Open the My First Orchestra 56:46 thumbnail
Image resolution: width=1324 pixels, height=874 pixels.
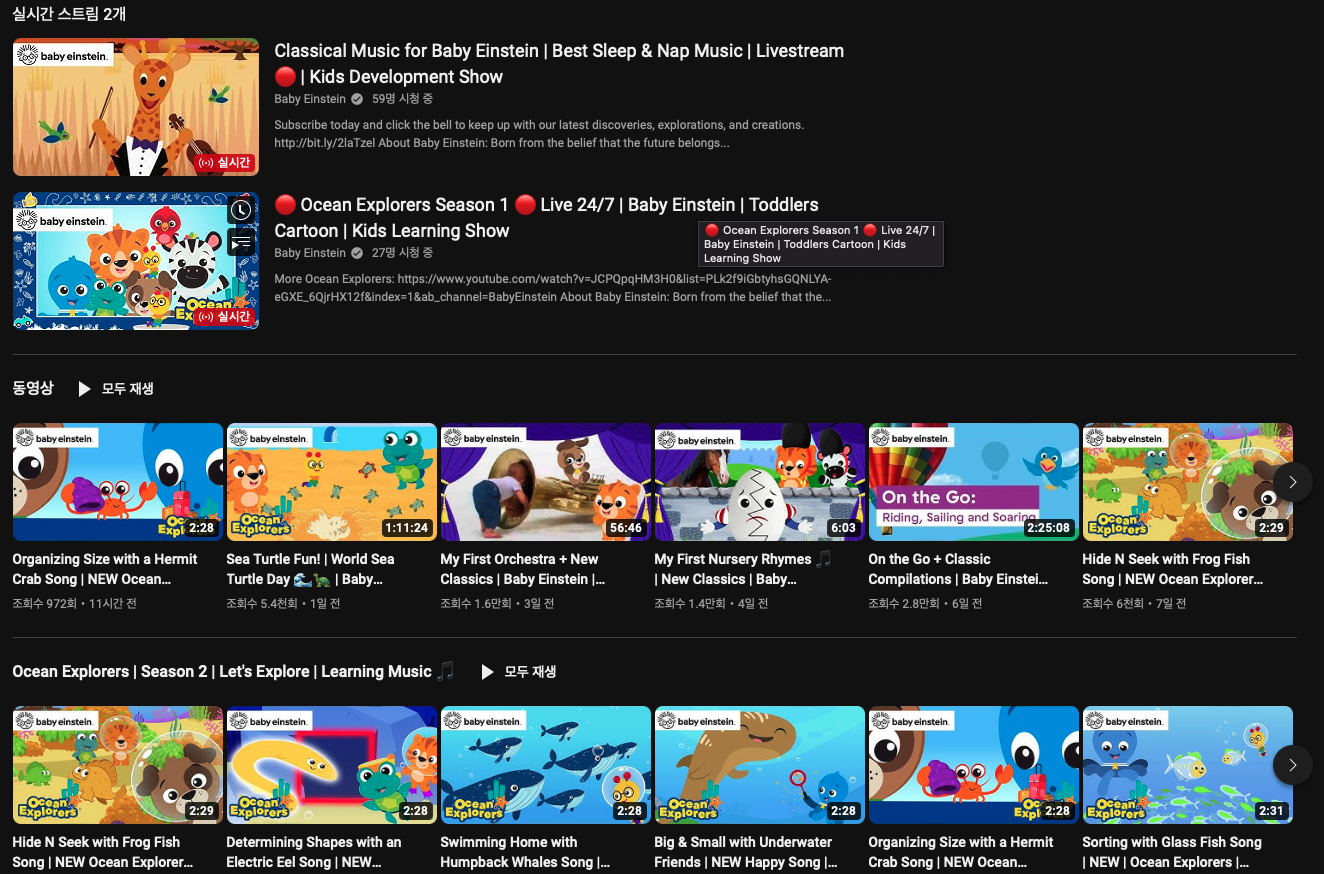546,482
